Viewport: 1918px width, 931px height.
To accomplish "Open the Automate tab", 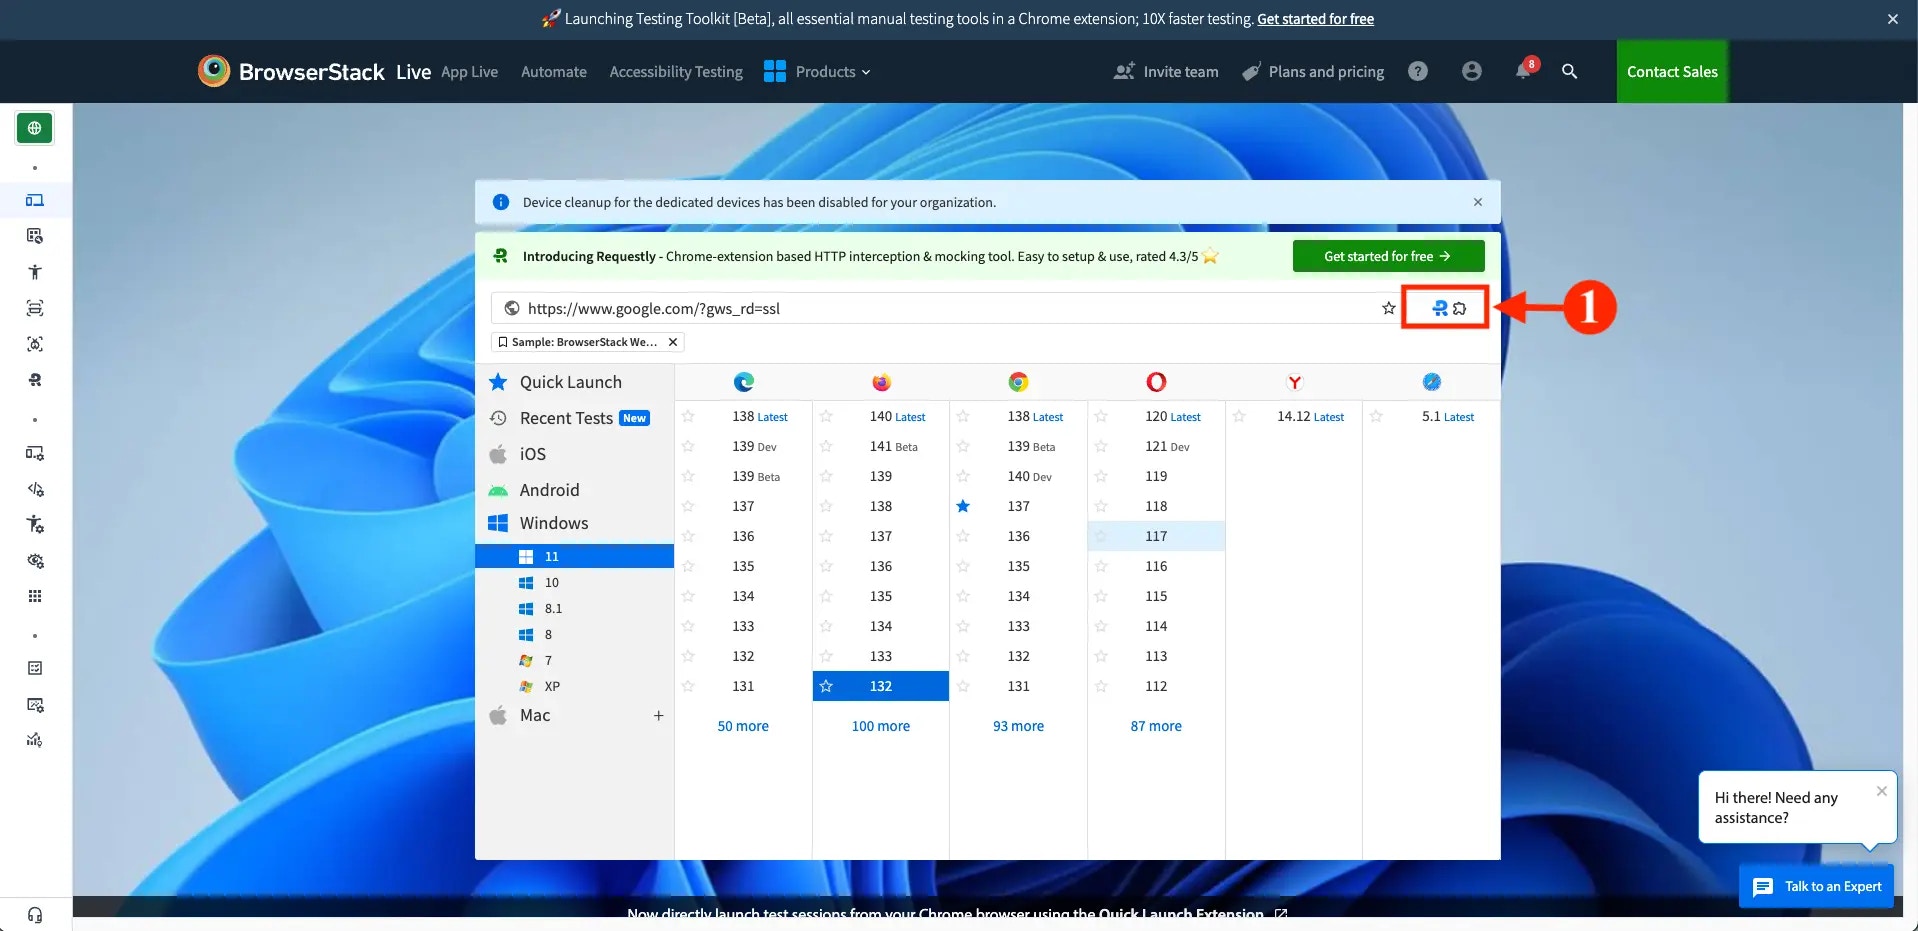I will pos(554,72).
